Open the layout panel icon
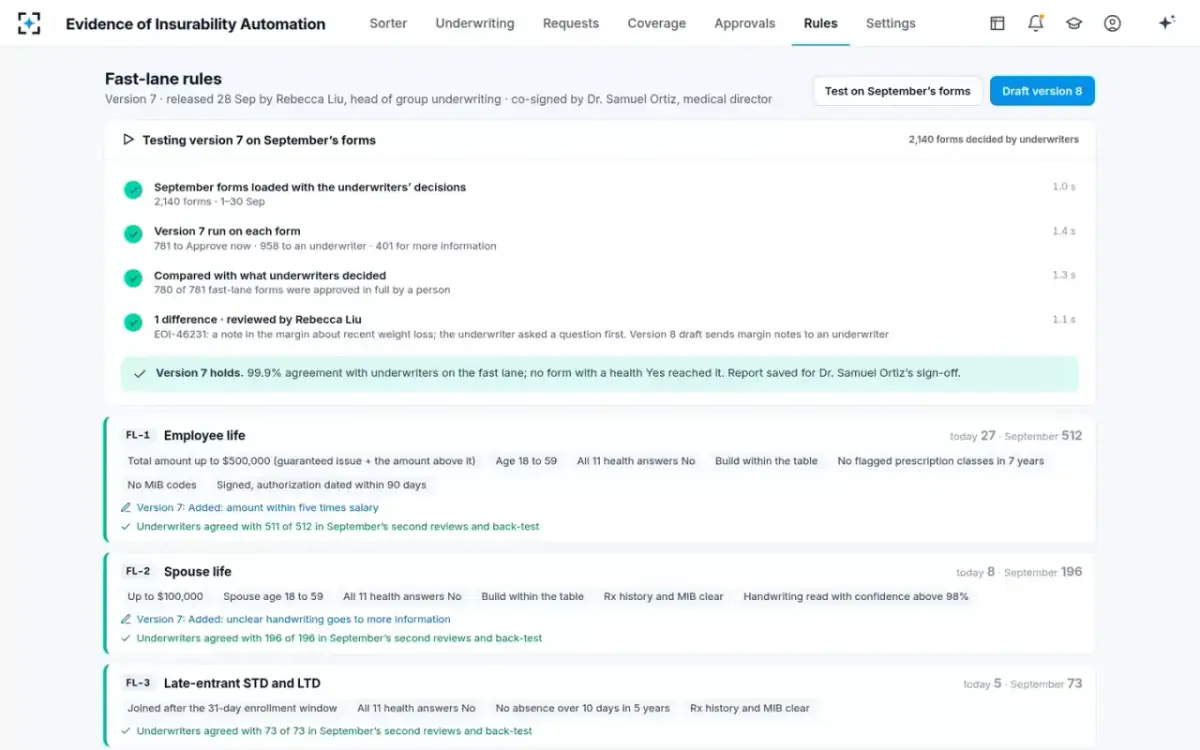 (997, 23)
